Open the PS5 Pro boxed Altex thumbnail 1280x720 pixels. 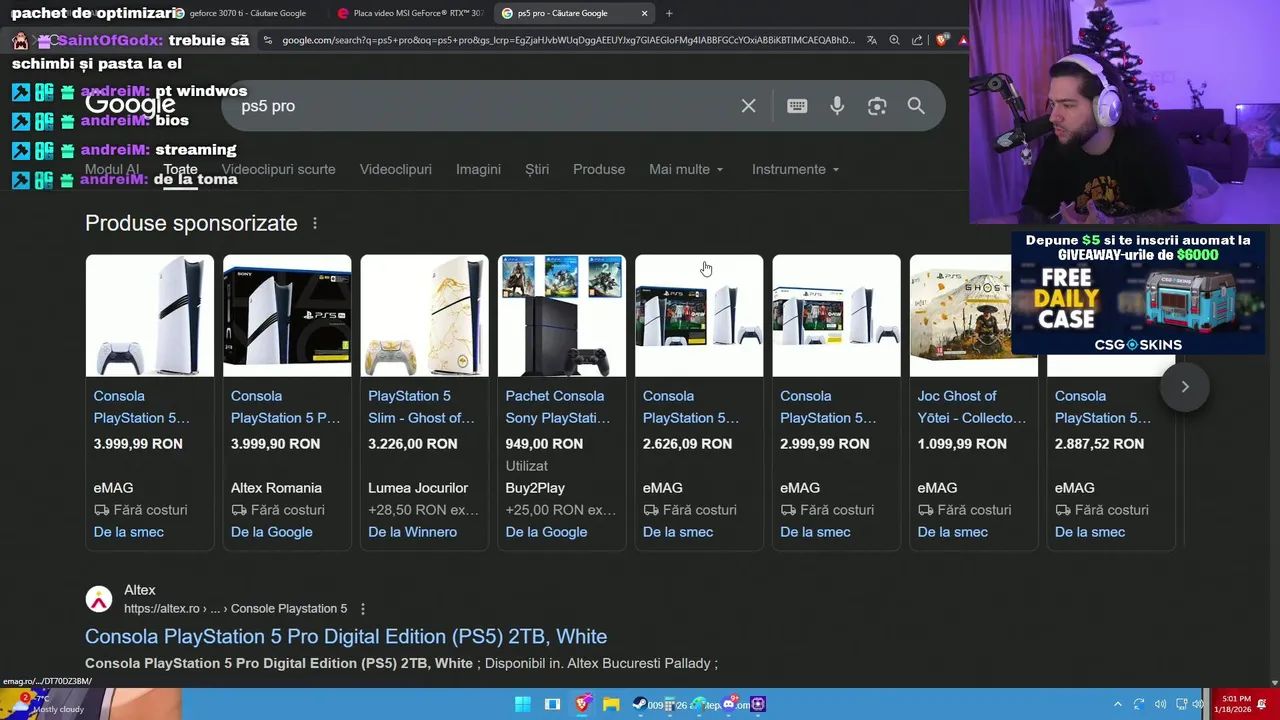click(x=287, y=316)
